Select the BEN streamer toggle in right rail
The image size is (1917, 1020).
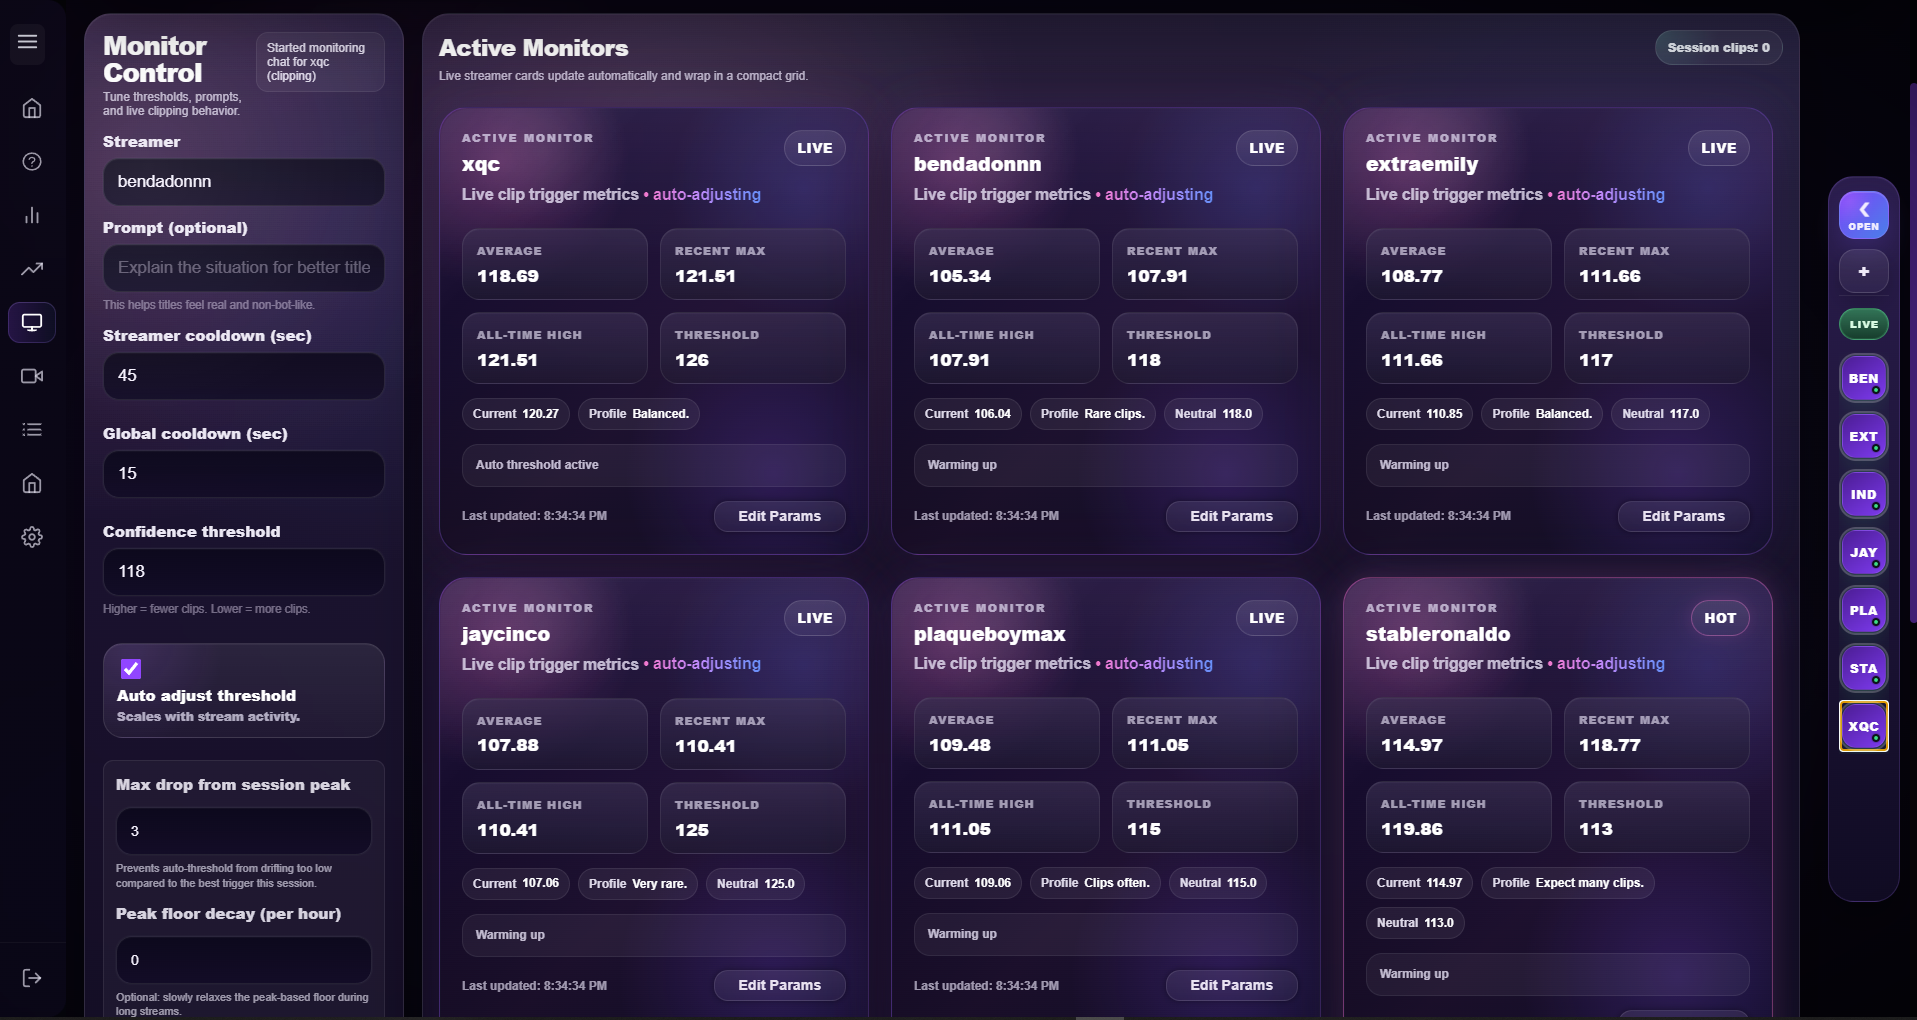1863,378
